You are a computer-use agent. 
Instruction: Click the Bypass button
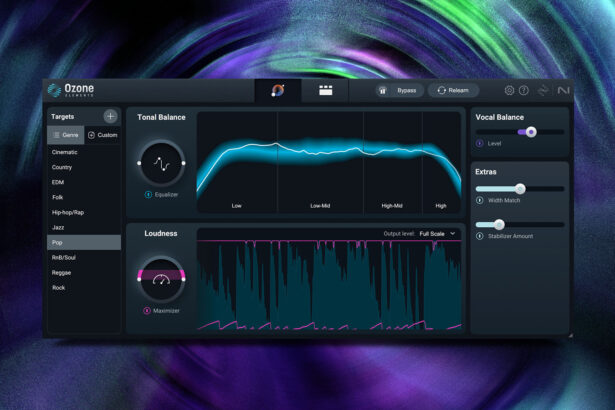coord(400,91)
